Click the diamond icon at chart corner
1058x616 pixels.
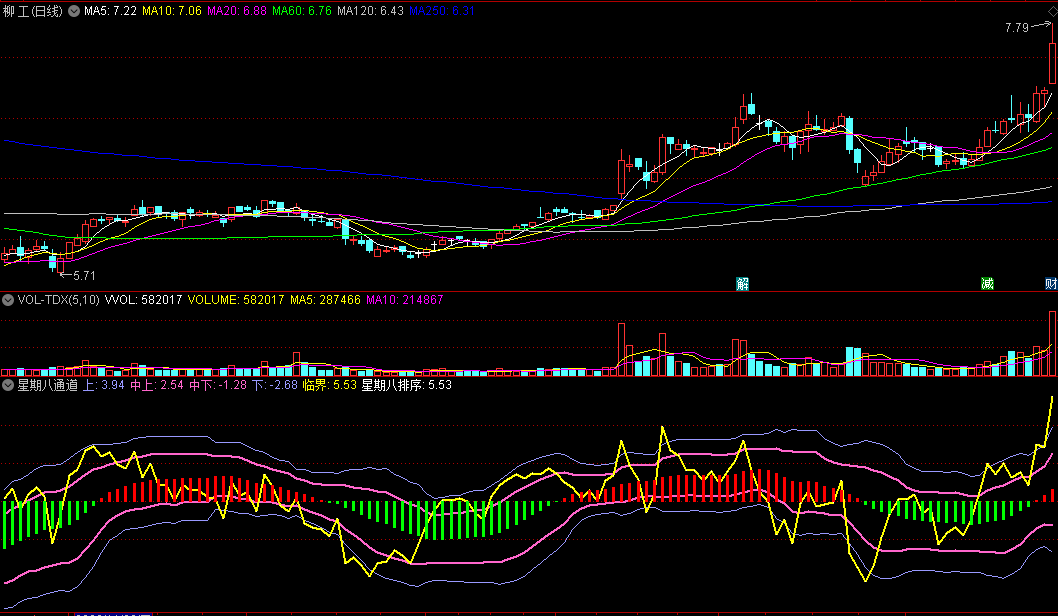(1052, 13)
